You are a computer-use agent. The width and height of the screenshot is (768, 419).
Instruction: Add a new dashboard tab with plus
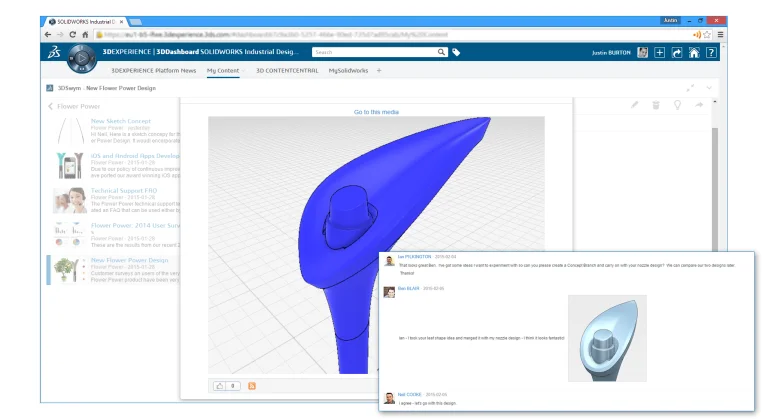379,71
